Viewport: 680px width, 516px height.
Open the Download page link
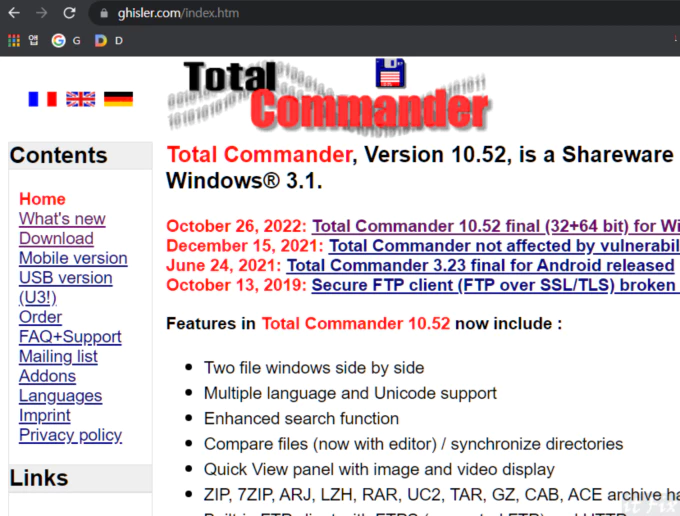(56, 238)
